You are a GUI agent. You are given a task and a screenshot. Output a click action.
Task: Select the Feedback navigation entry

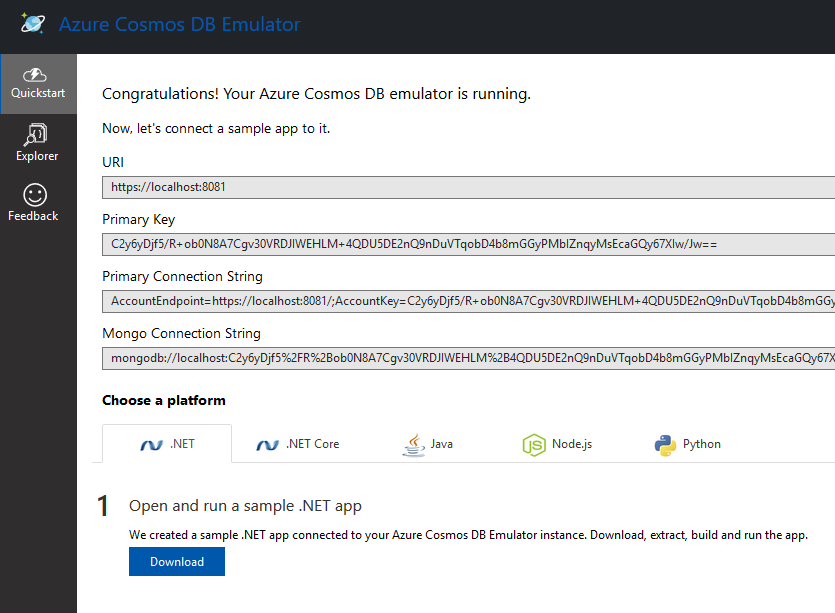pos(33,204)
